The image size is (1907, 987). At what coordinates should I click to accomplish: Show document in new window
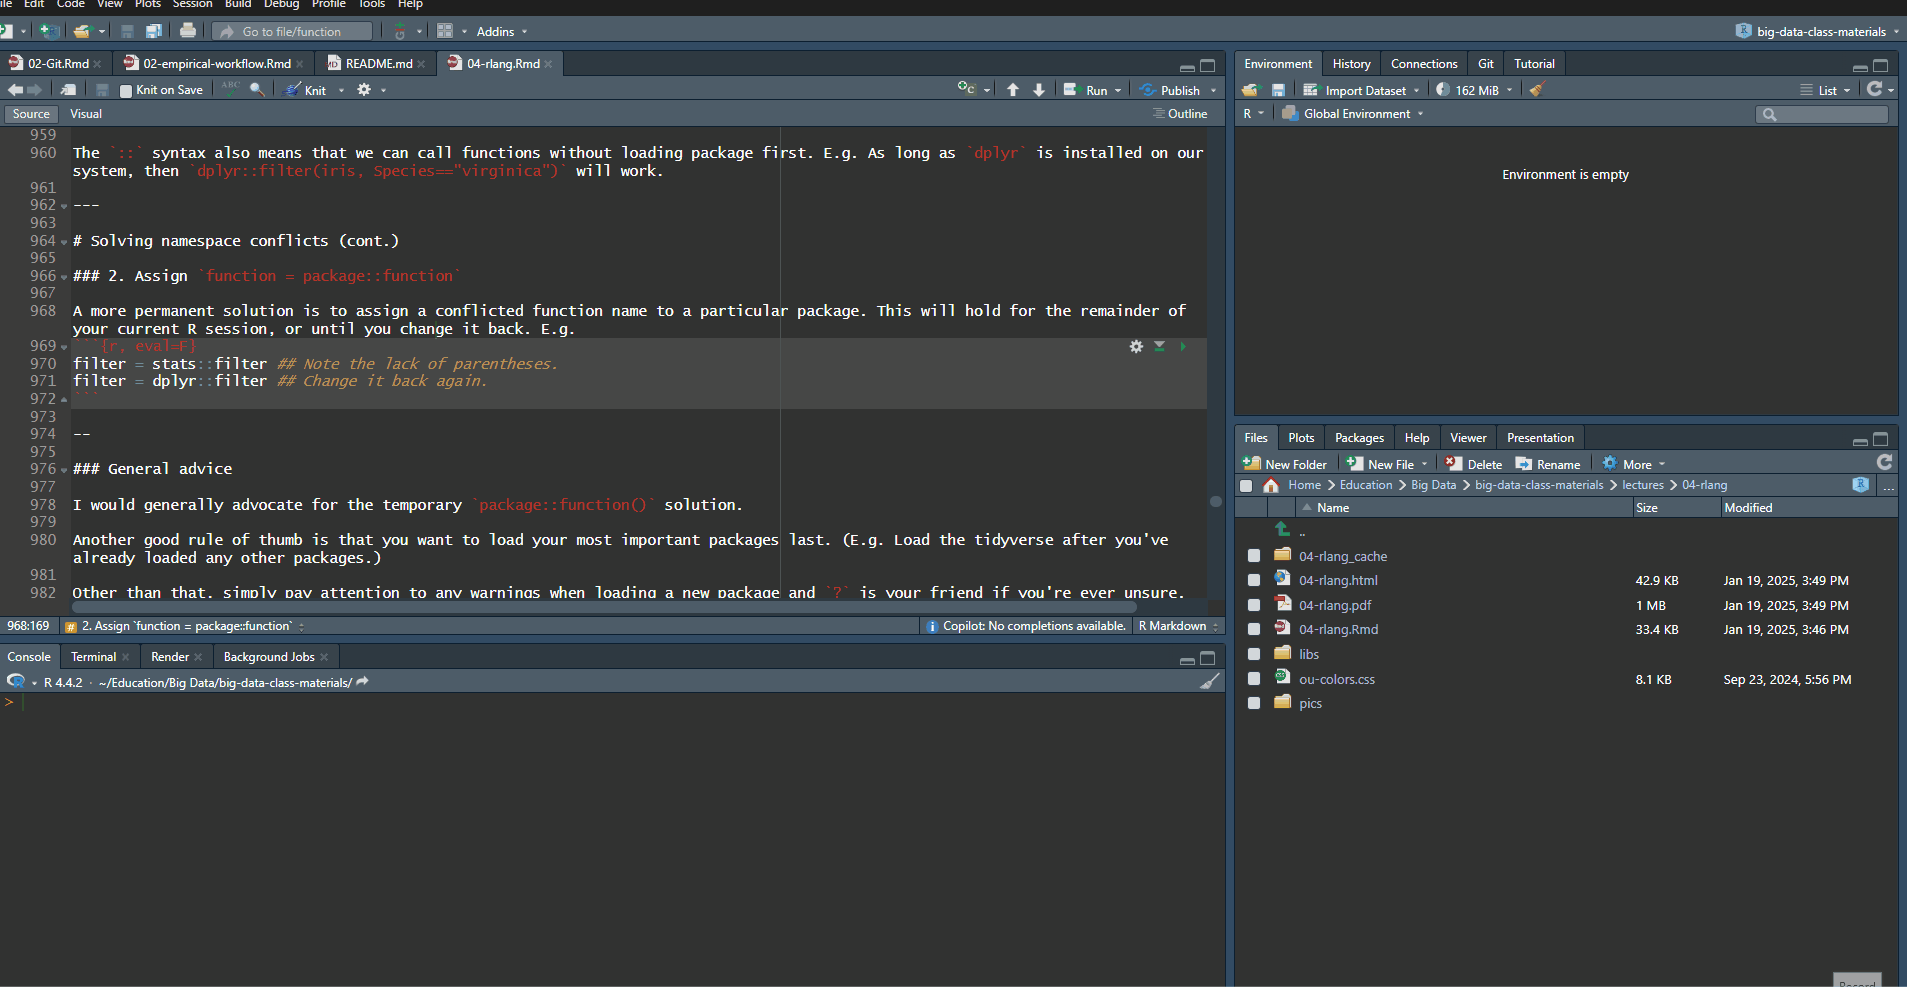pyautogui.click(x=69, y=90)
